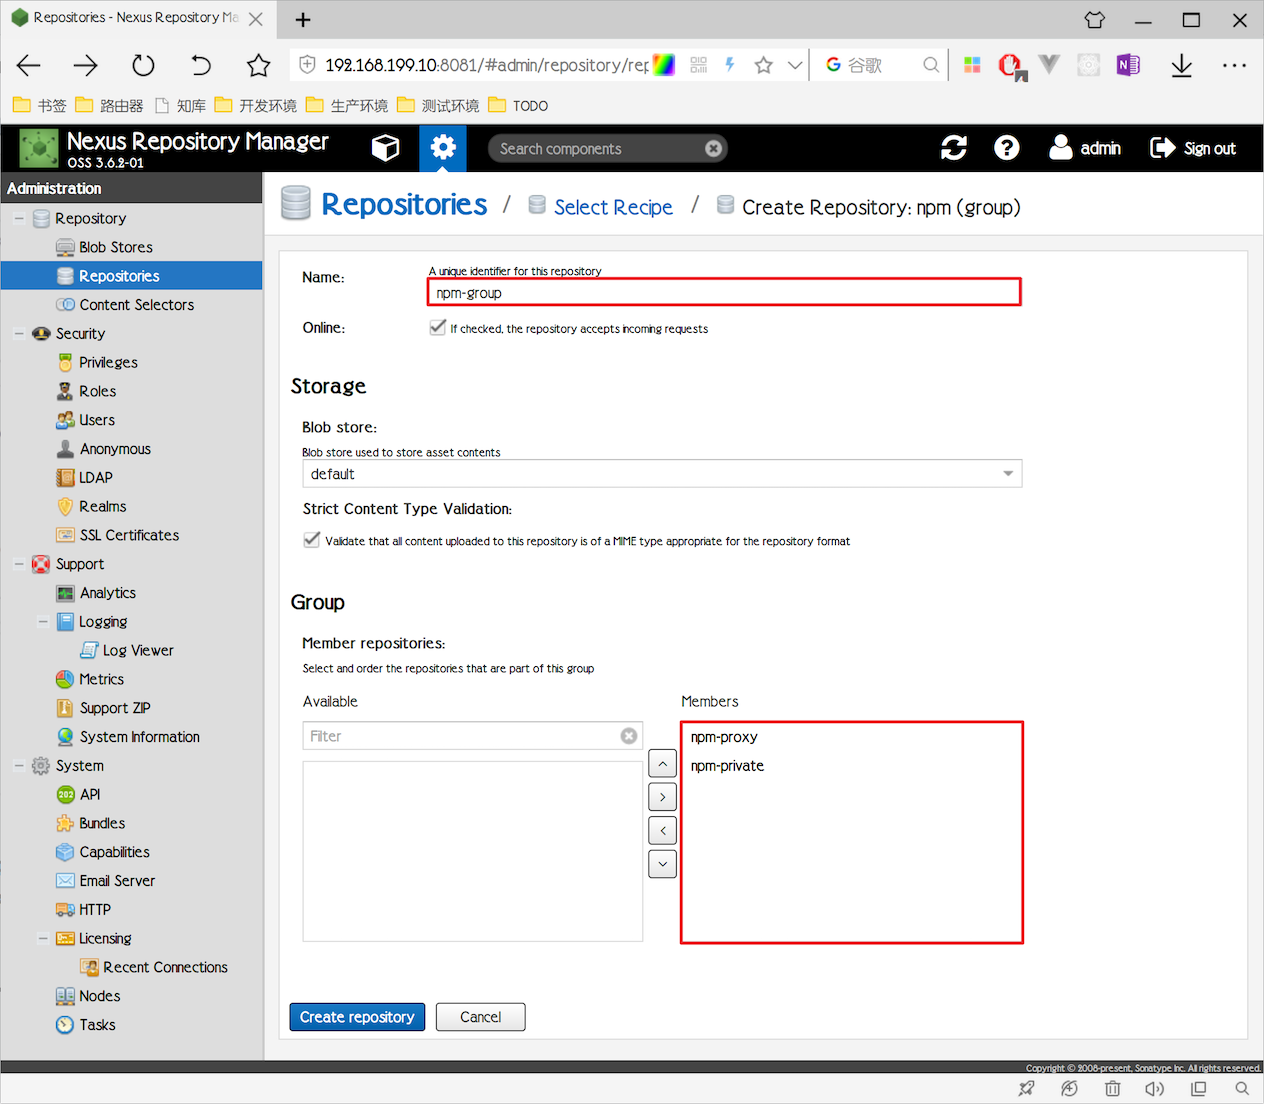1264x1104 pixels.
Task: Select Repositories in the sidebar tree
Action: 119,276
